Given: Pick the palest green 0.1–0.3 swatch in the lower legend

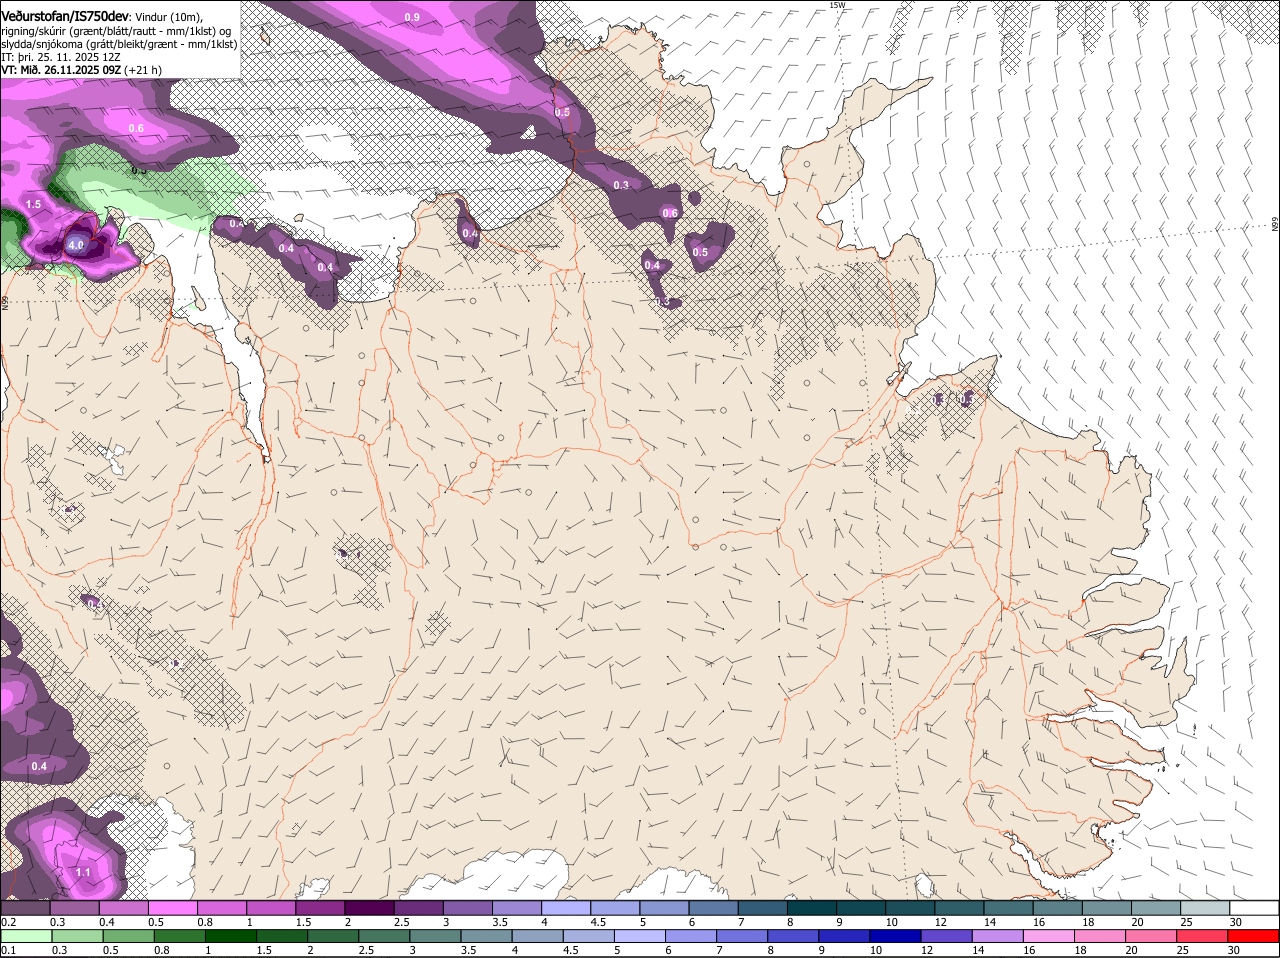Looking at the screenshot, I should point(26,936).
